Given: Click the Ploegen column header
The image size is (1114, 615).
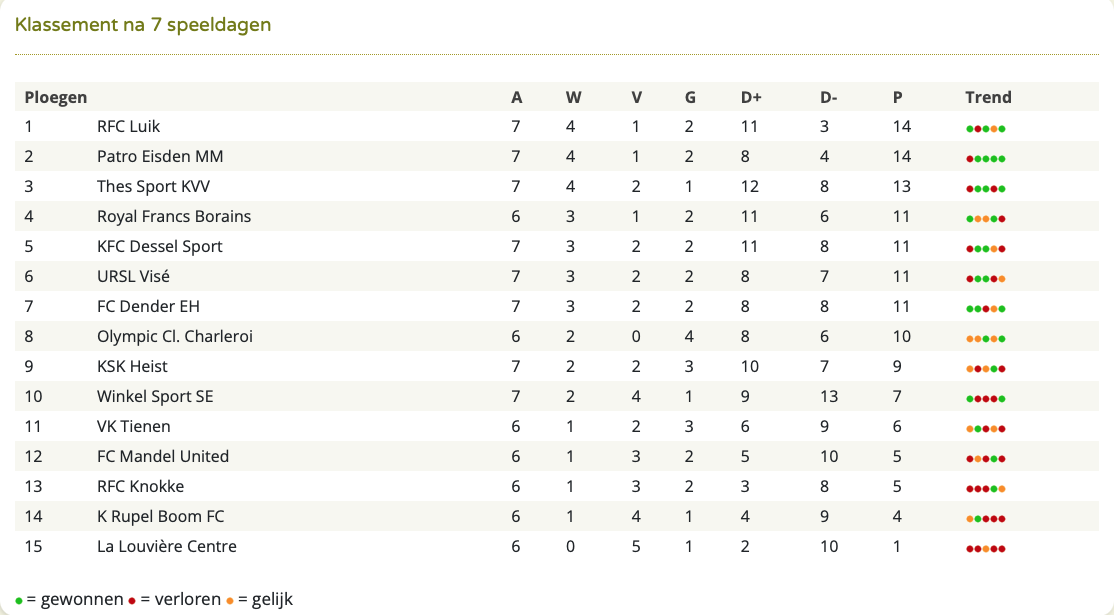Looking at the screenshot, I should [x=55, y=97].
